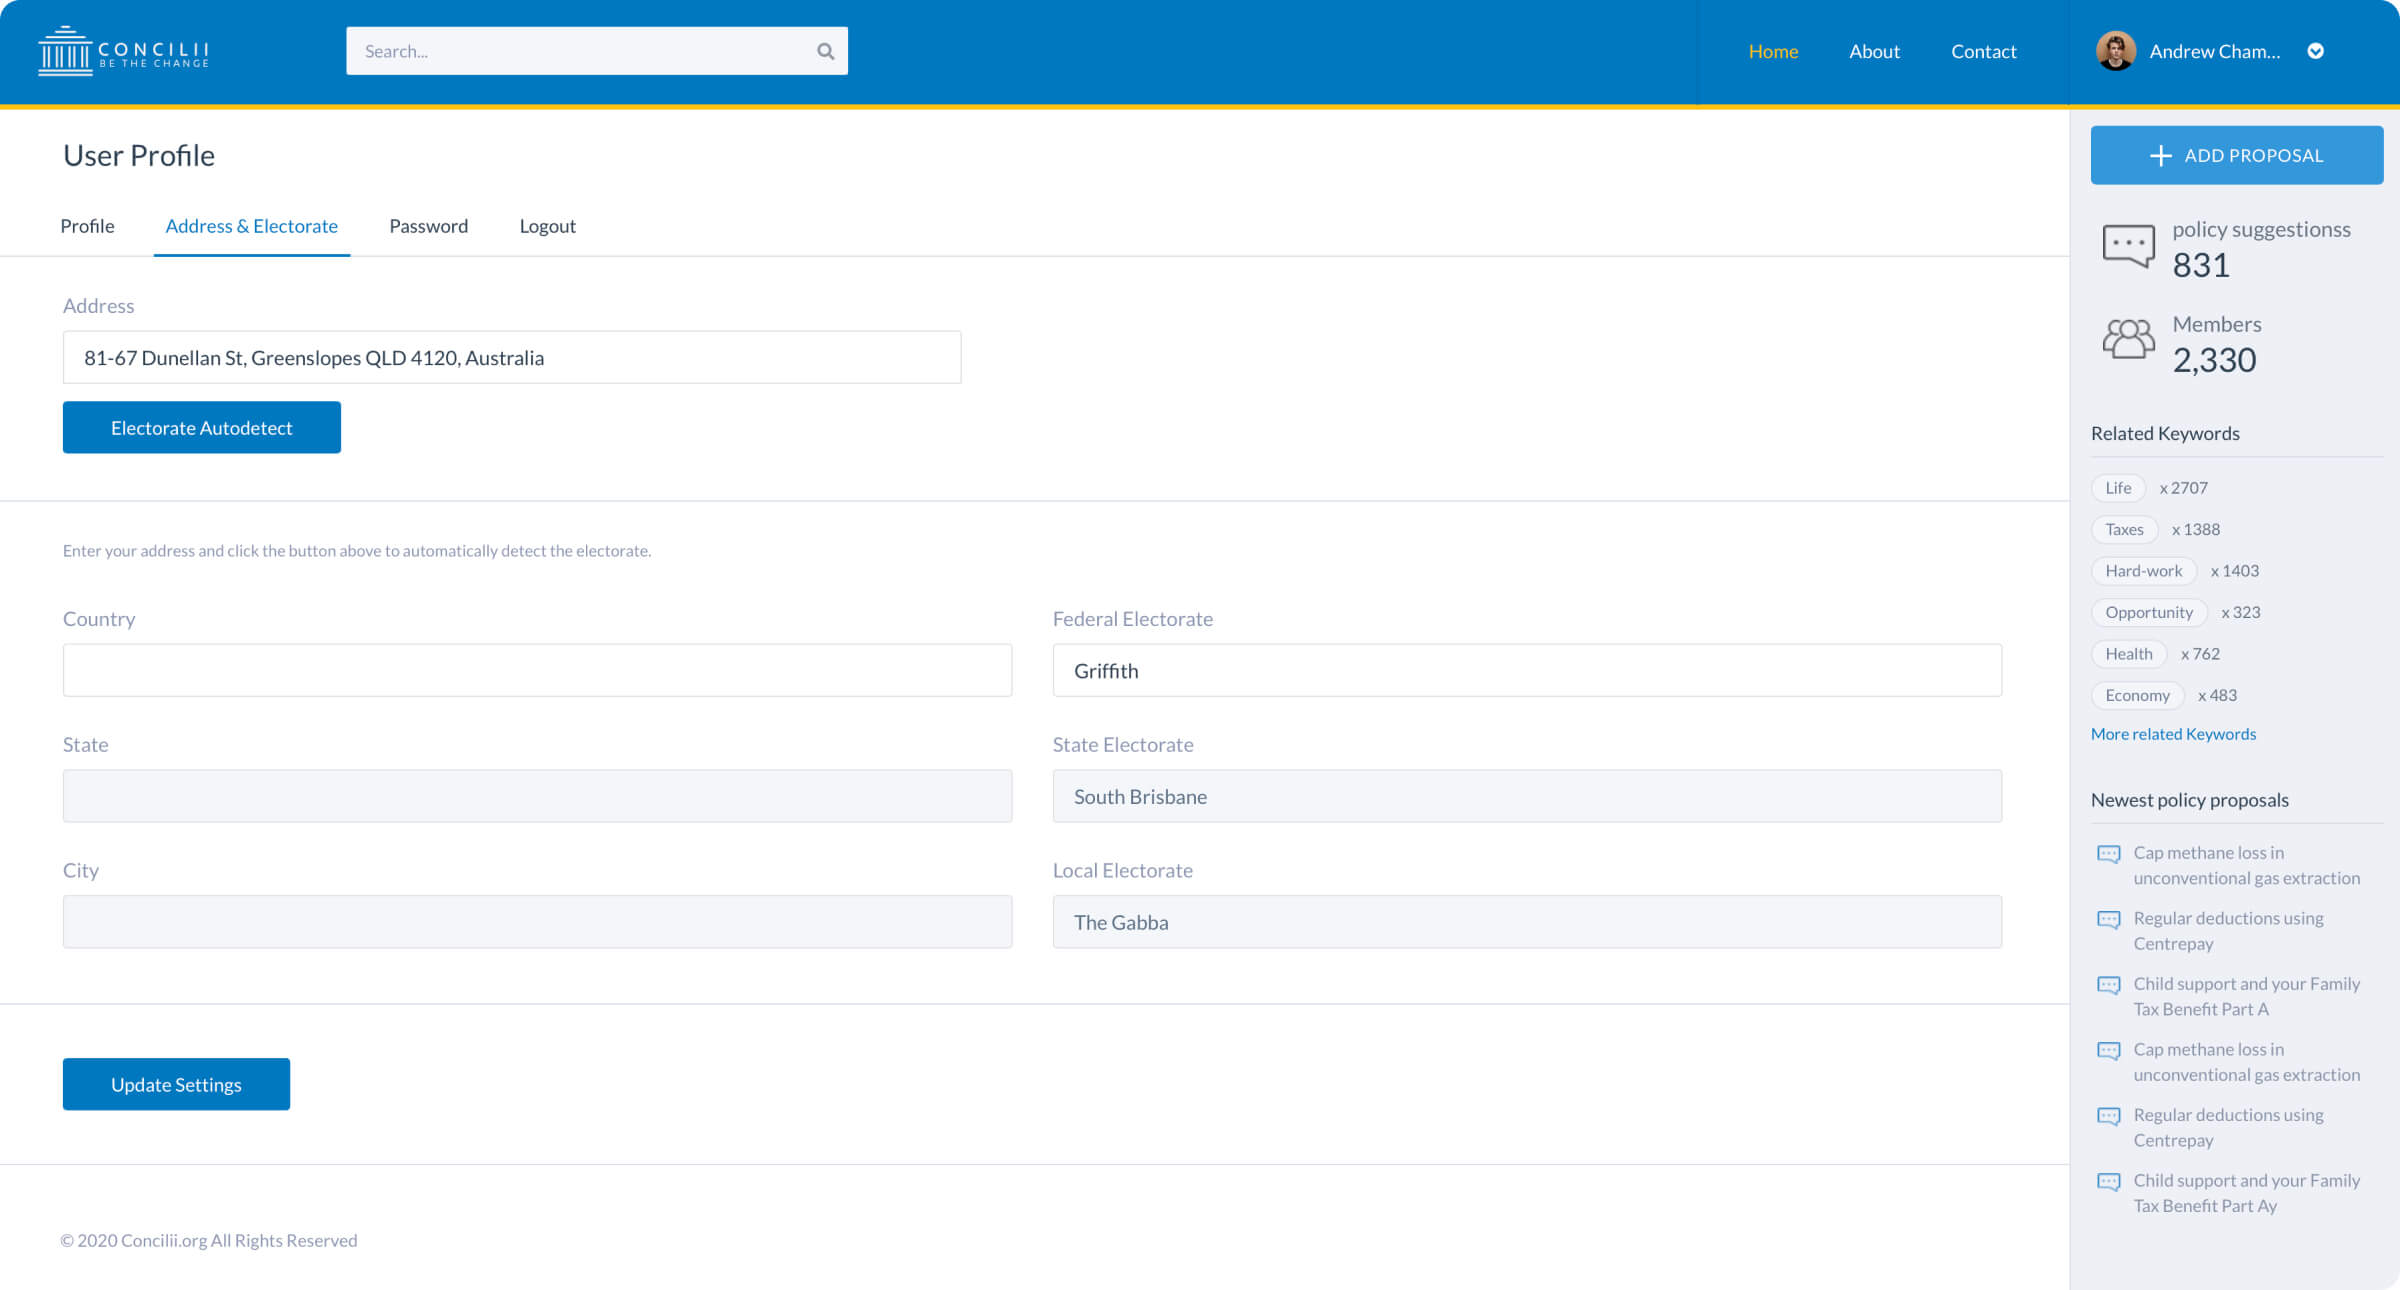Screen dimensions: 2400x1290
Task: Open the Contact page
Action: click(x=1983, y=51)
